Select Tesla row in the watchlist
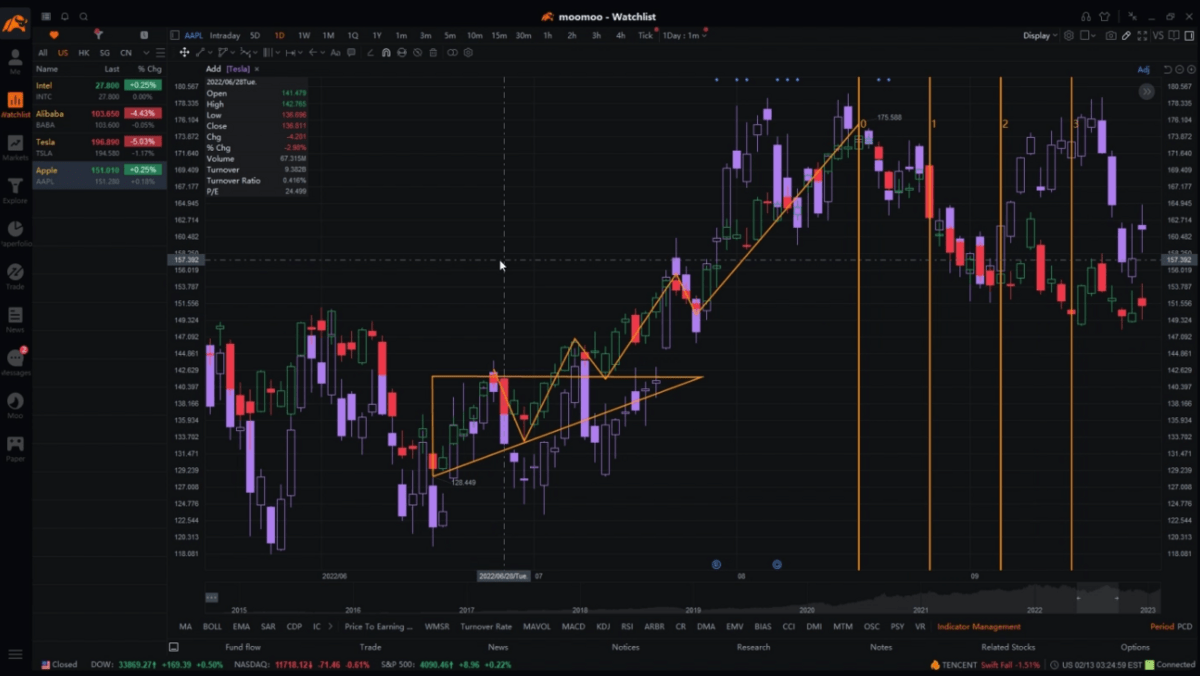Viewport: 1200px width, 676px height. pos(98,148)
